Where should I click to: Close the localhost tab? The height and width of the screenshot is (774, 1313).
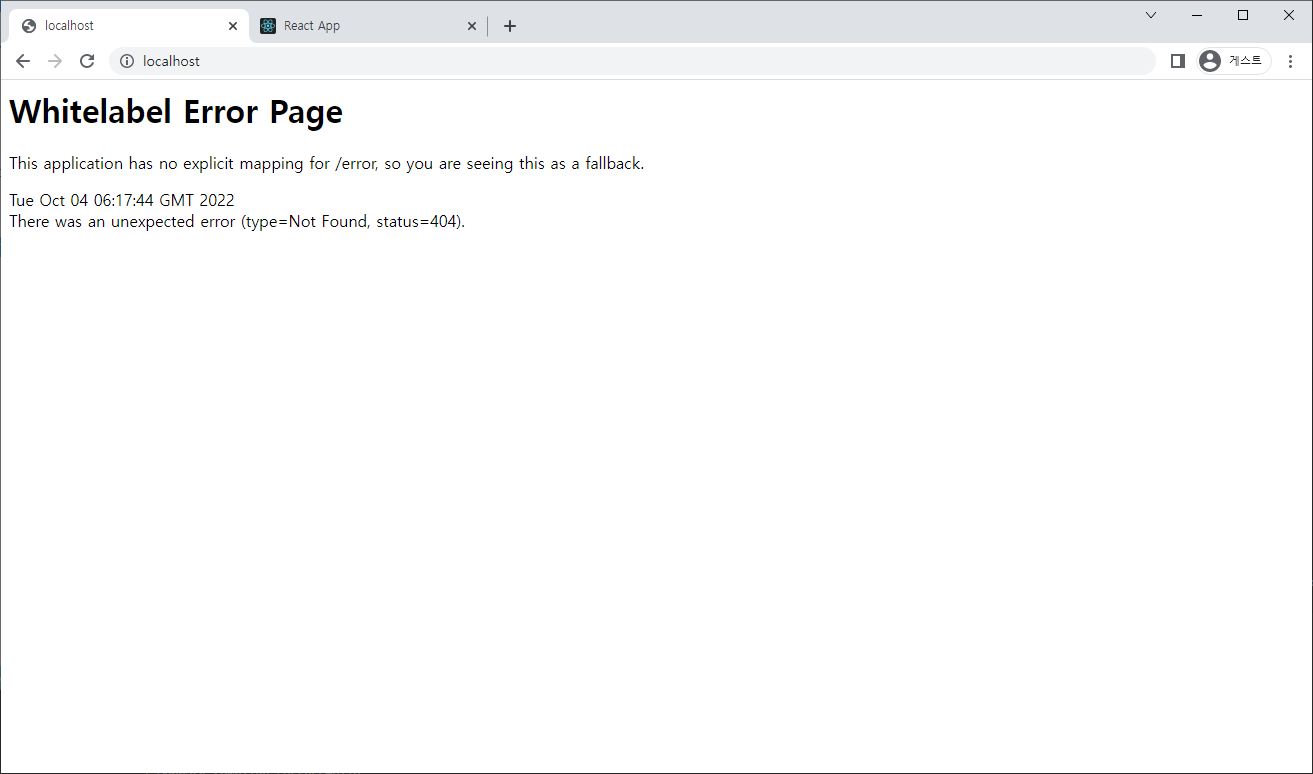(233, 25)
